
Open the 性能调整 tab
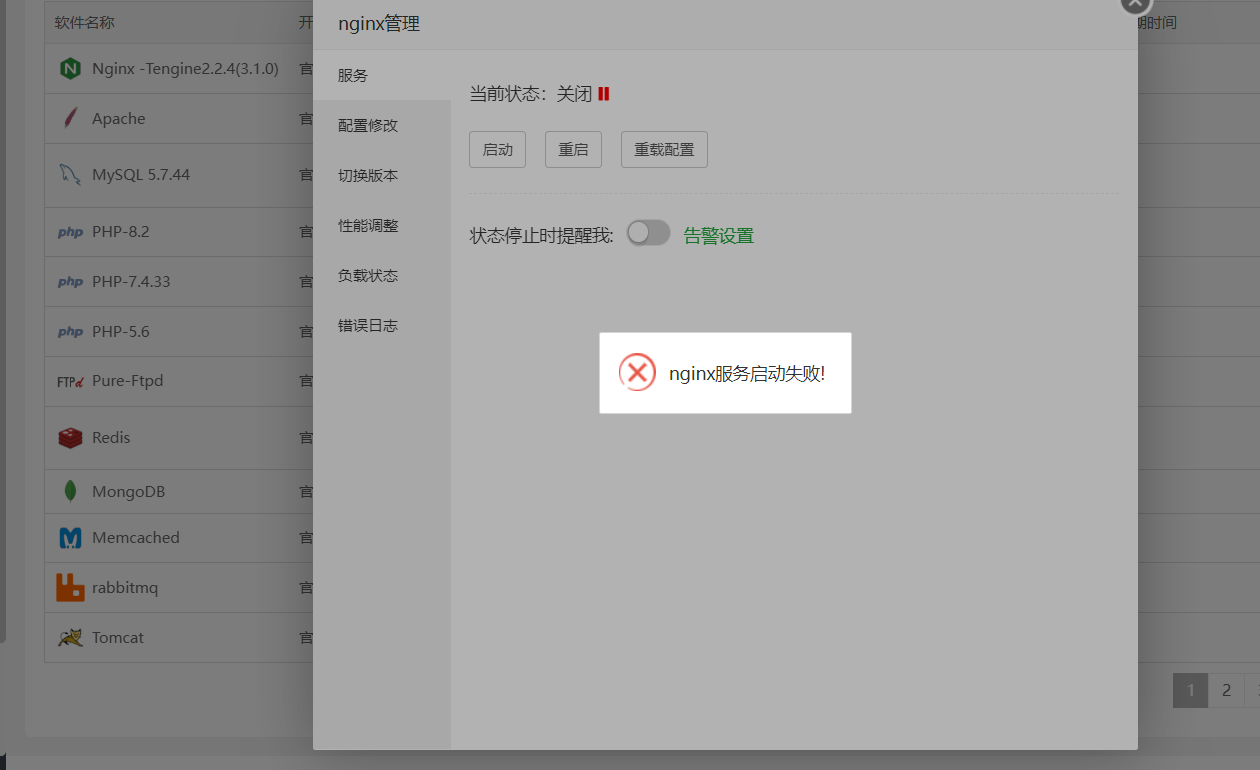coord(382,225)
